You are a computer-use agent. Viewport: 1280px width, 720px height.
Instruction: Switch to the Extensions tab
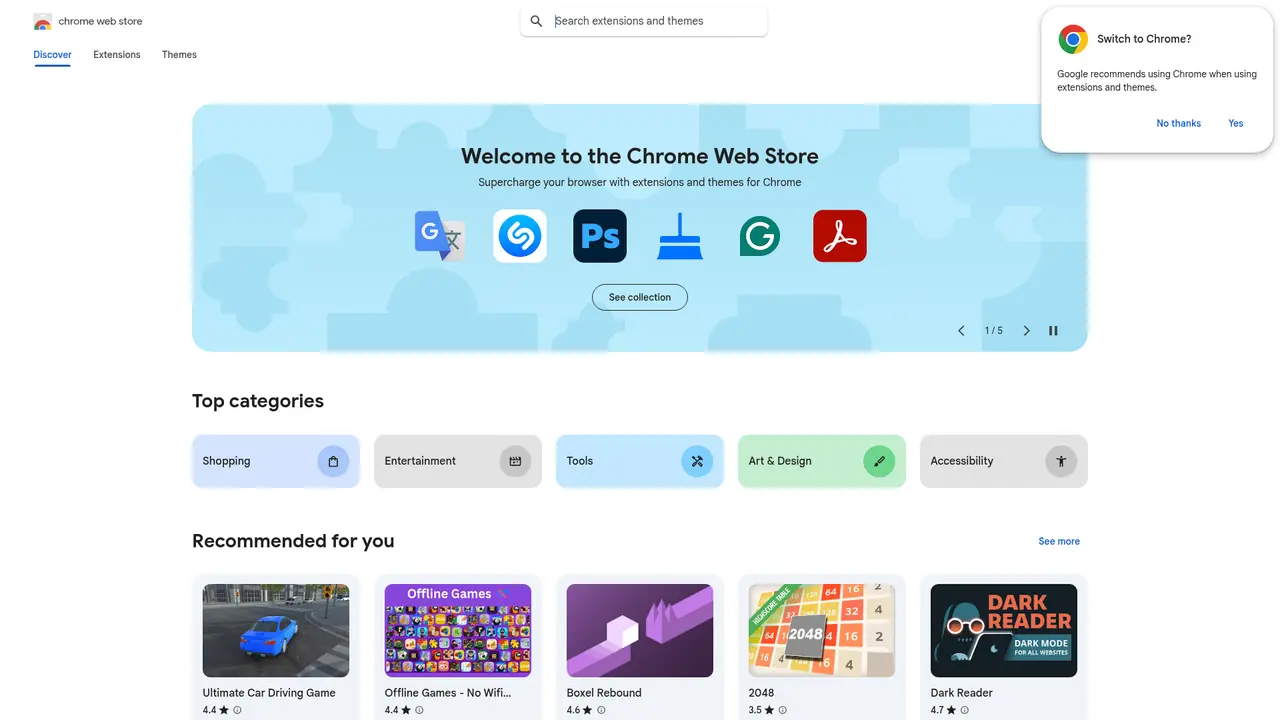[117, 55]
